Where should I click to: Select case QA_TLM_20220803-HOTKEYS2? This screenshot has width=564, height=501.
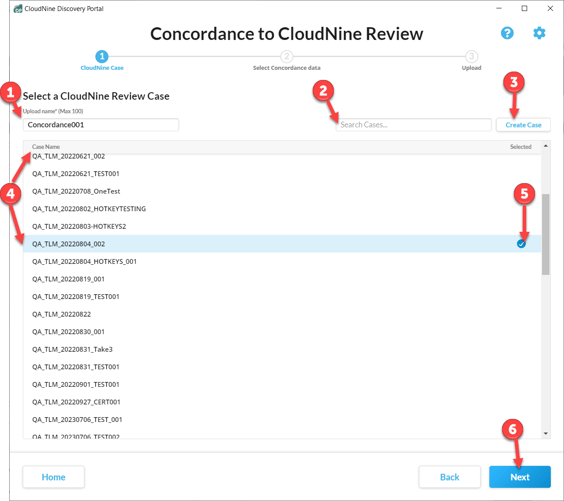282,226
